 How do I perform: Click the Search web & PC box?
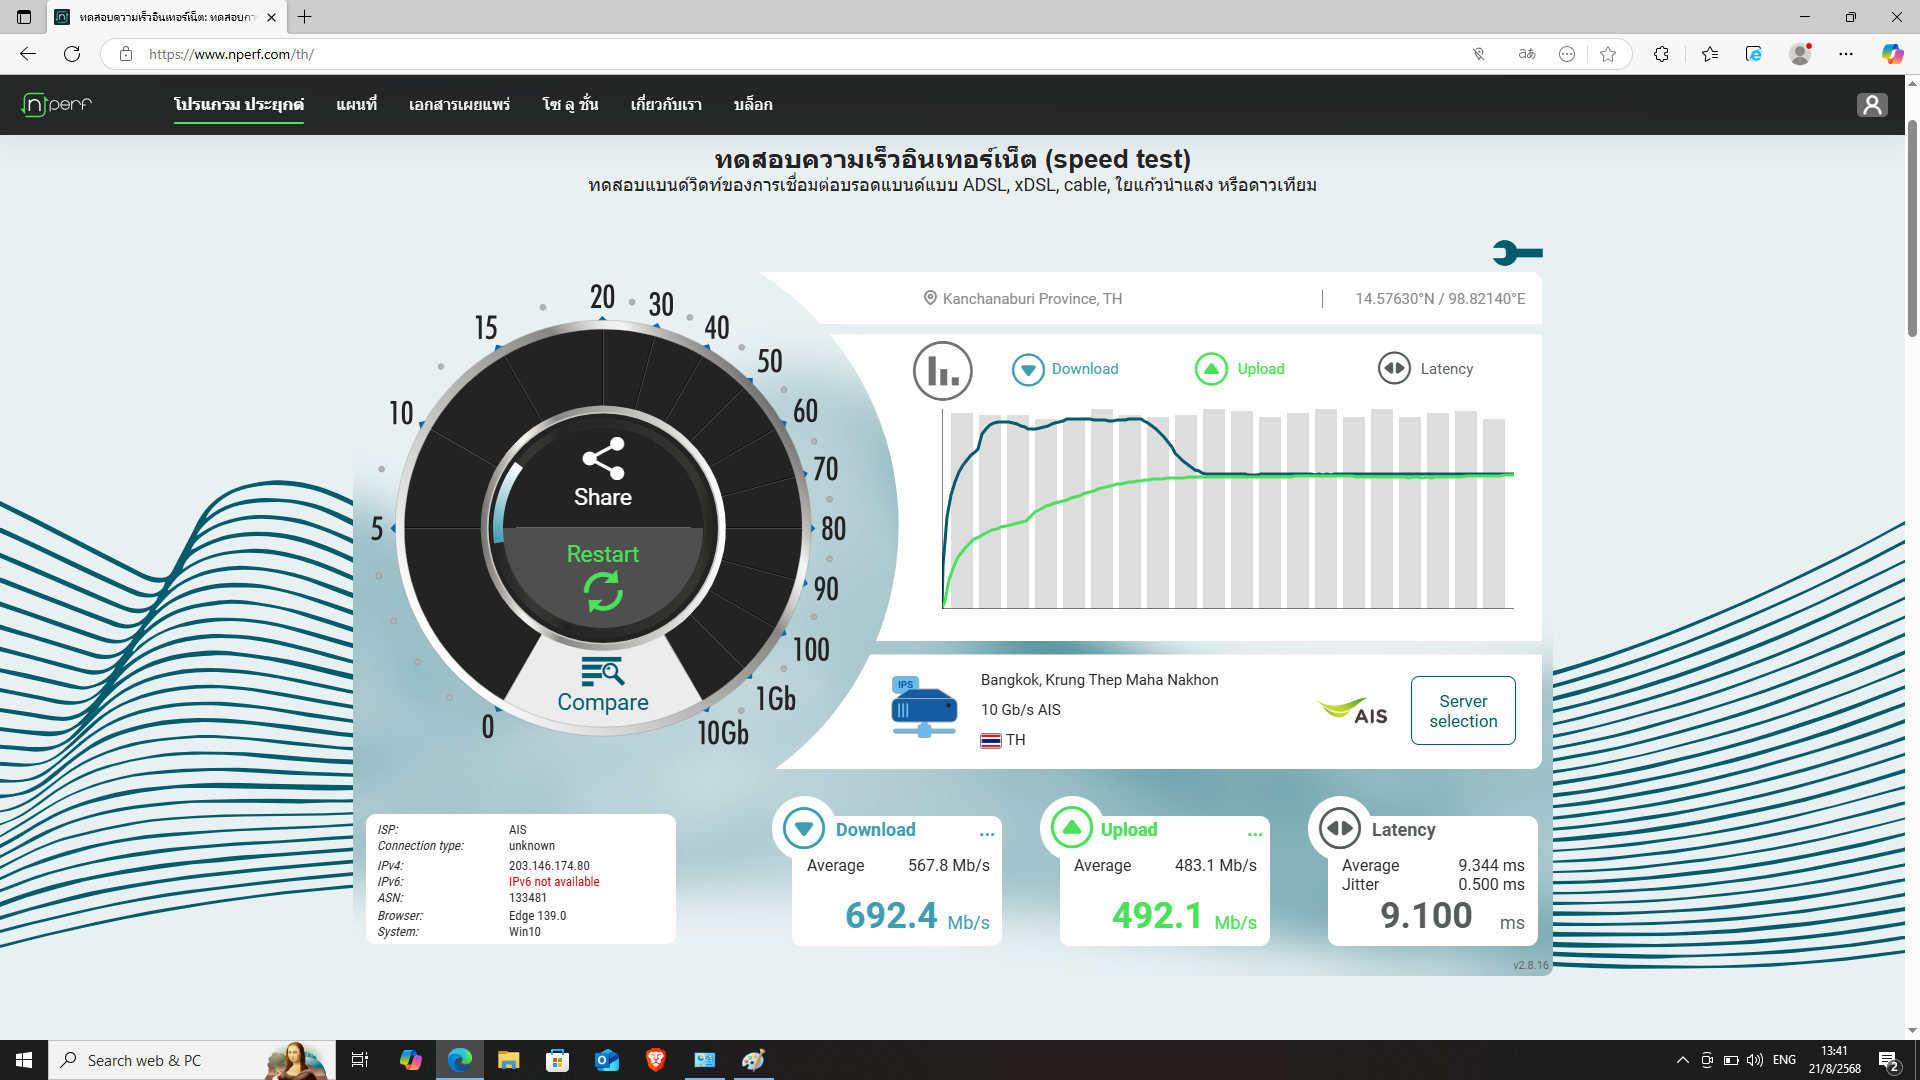(x=190, y=1060)
